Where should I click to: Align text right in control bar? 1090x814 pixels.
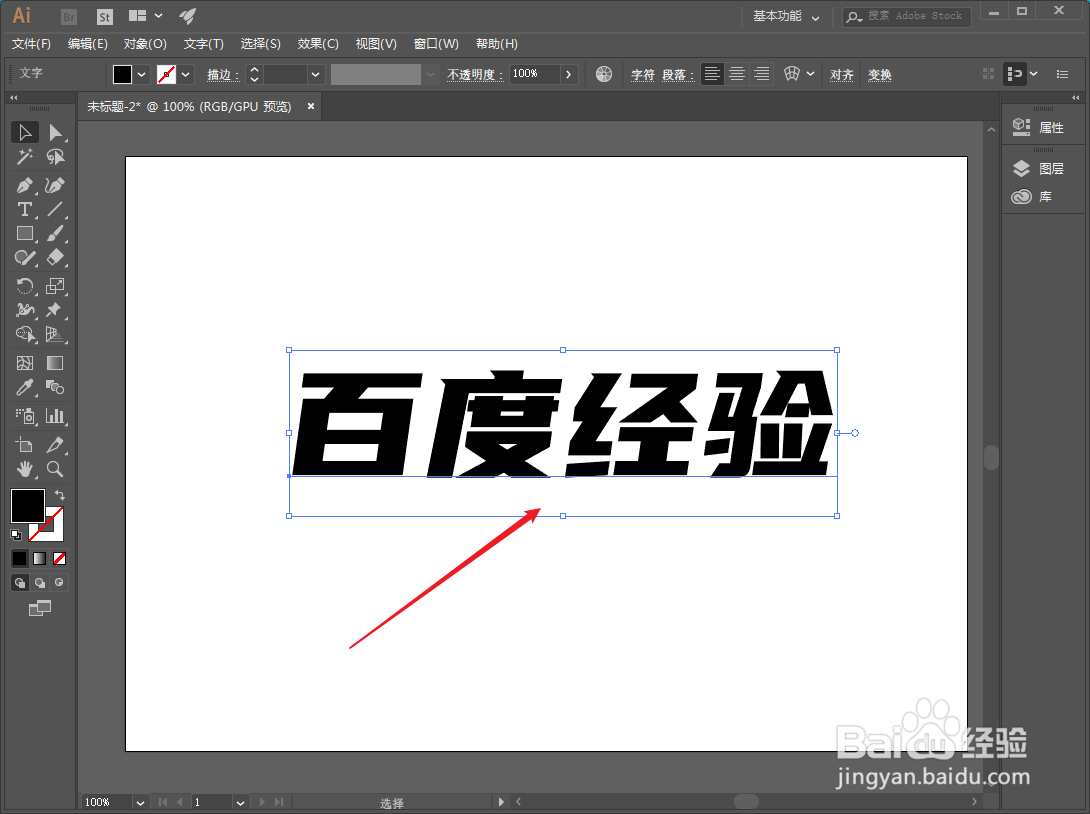(762, 74)
